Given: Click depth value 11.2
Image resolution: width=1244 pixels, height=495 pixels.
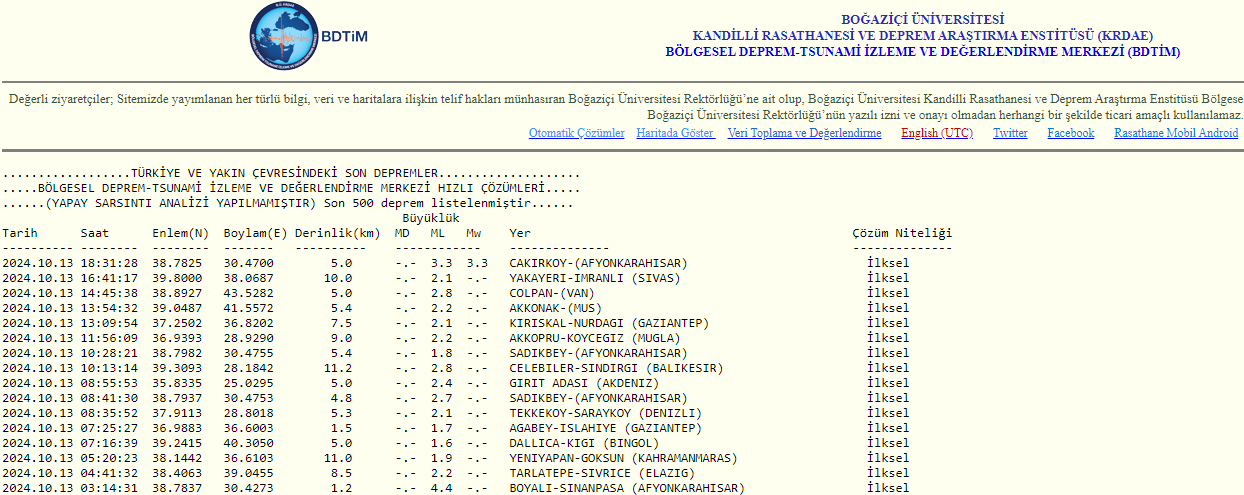Looking at the screenshot, I should [x=338, y=368].
